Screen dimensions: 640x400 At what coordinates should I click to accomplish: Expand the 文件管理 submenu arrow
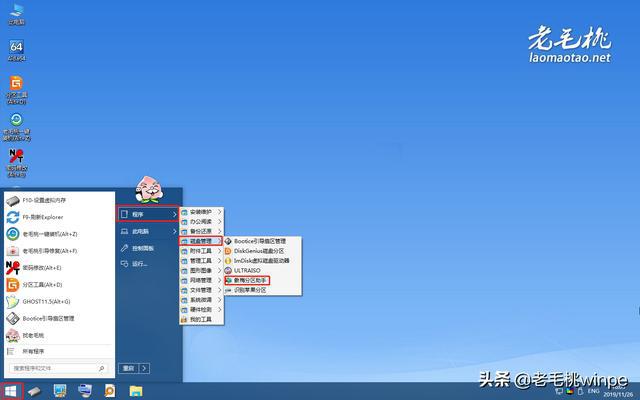coord(220,290)
